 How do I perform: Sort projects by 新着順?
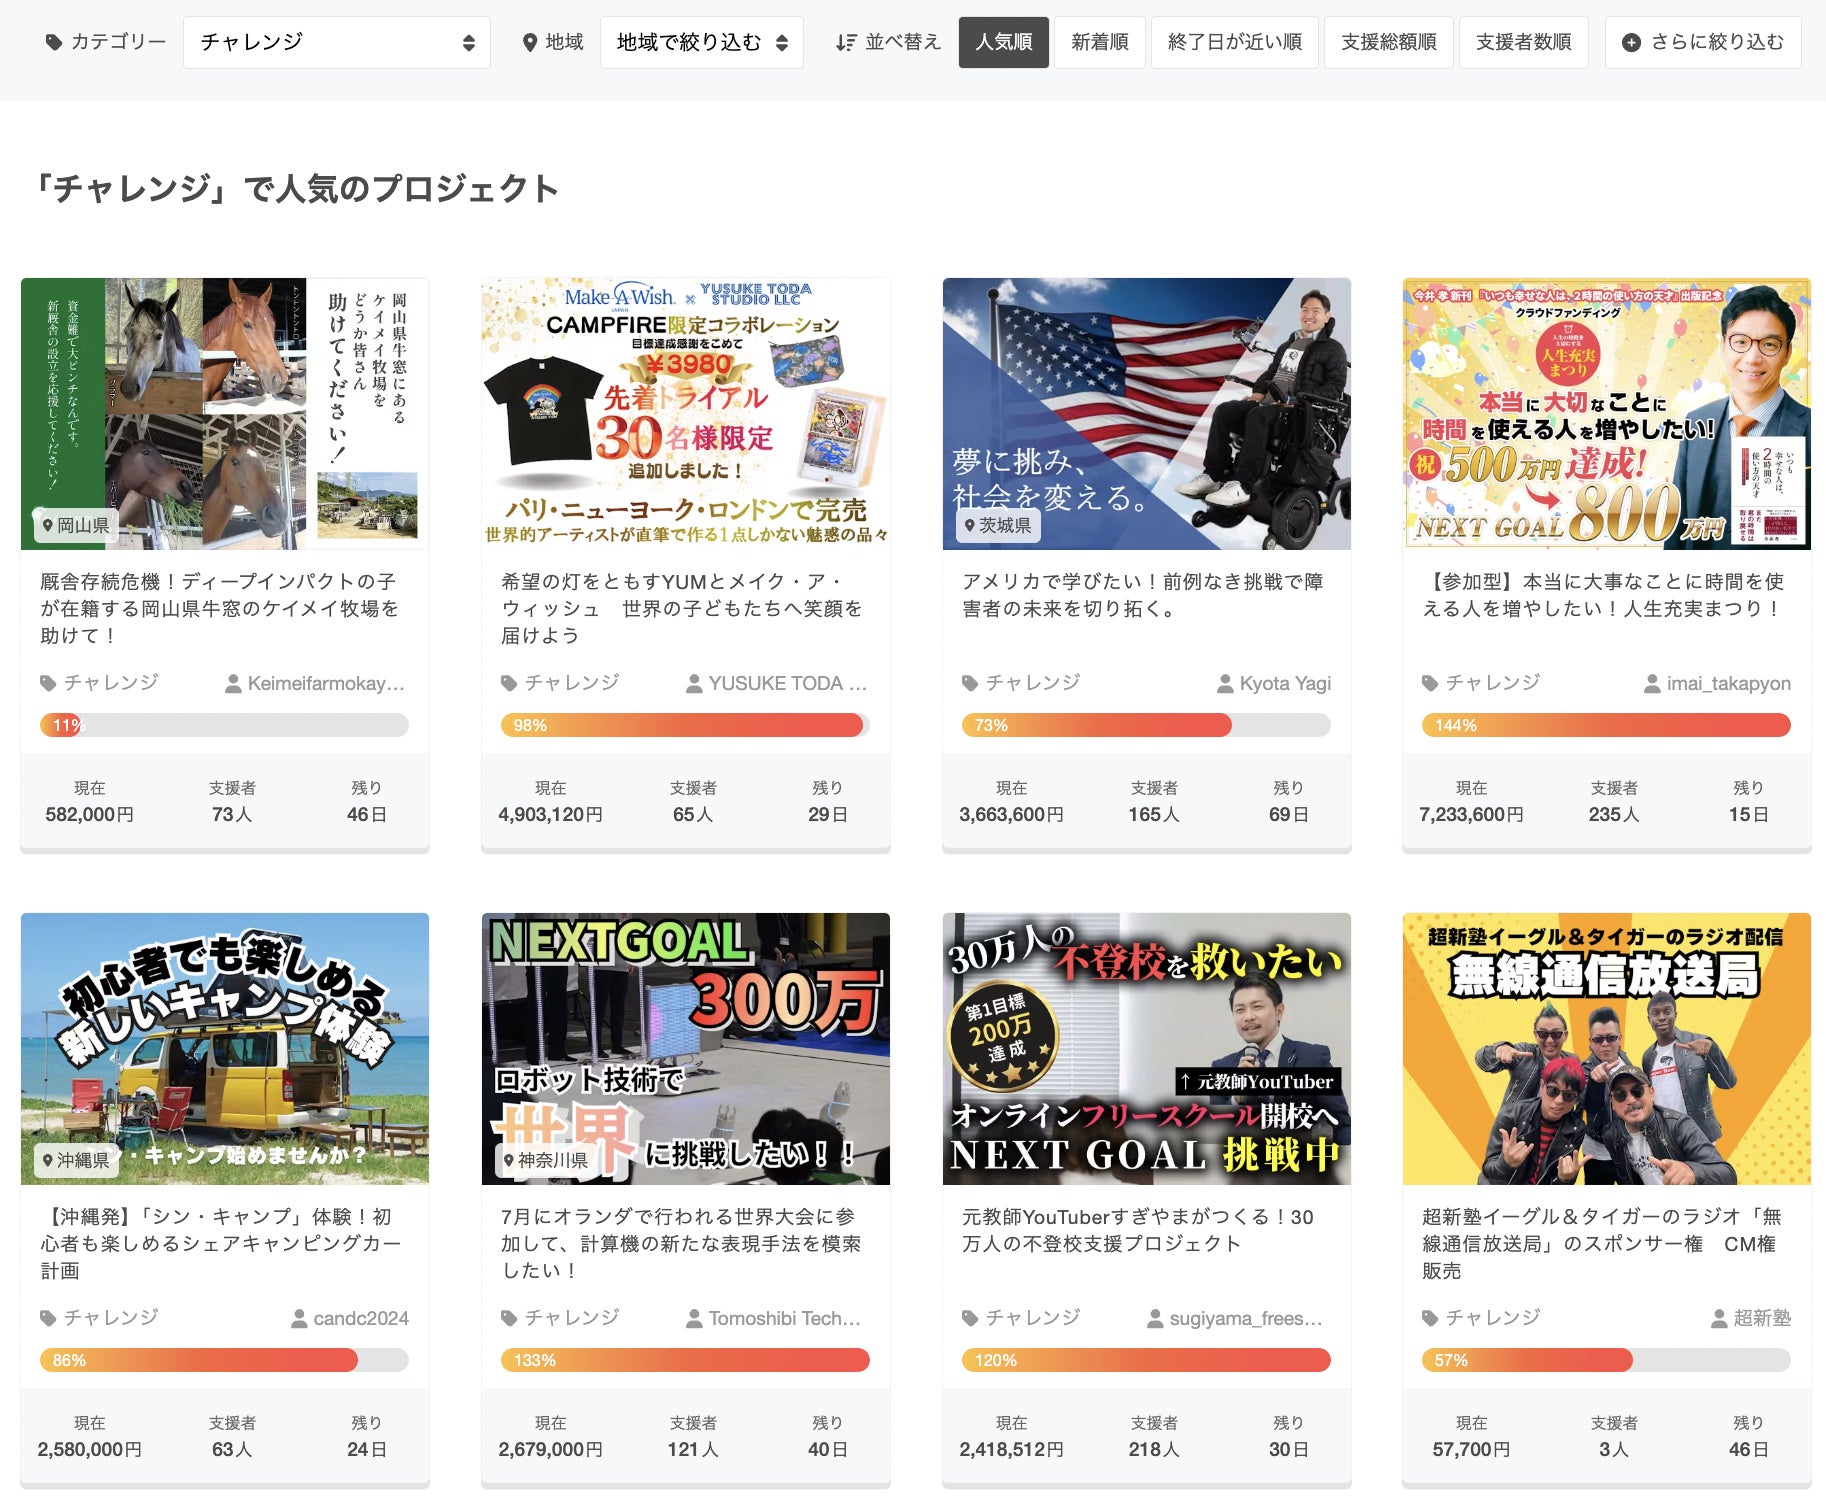pos(1099,43)
